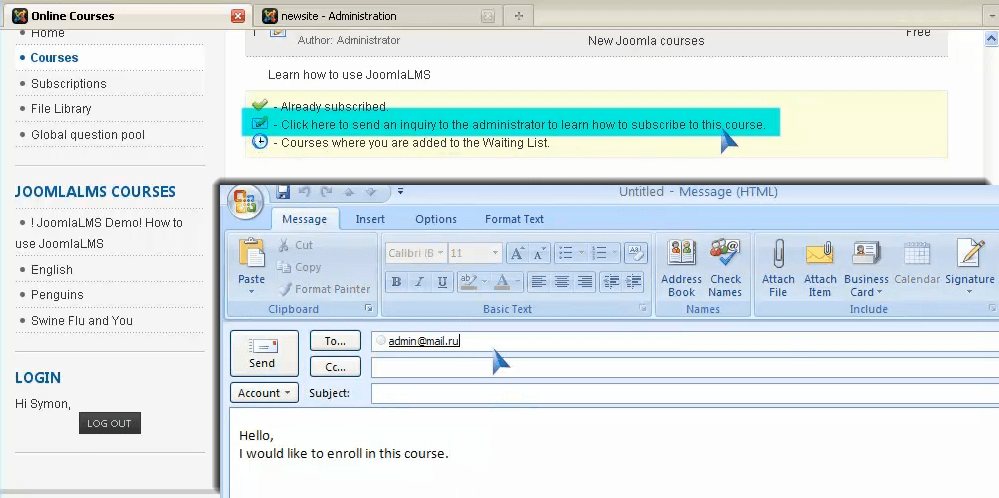Click into the Subject field

(685, 393)
